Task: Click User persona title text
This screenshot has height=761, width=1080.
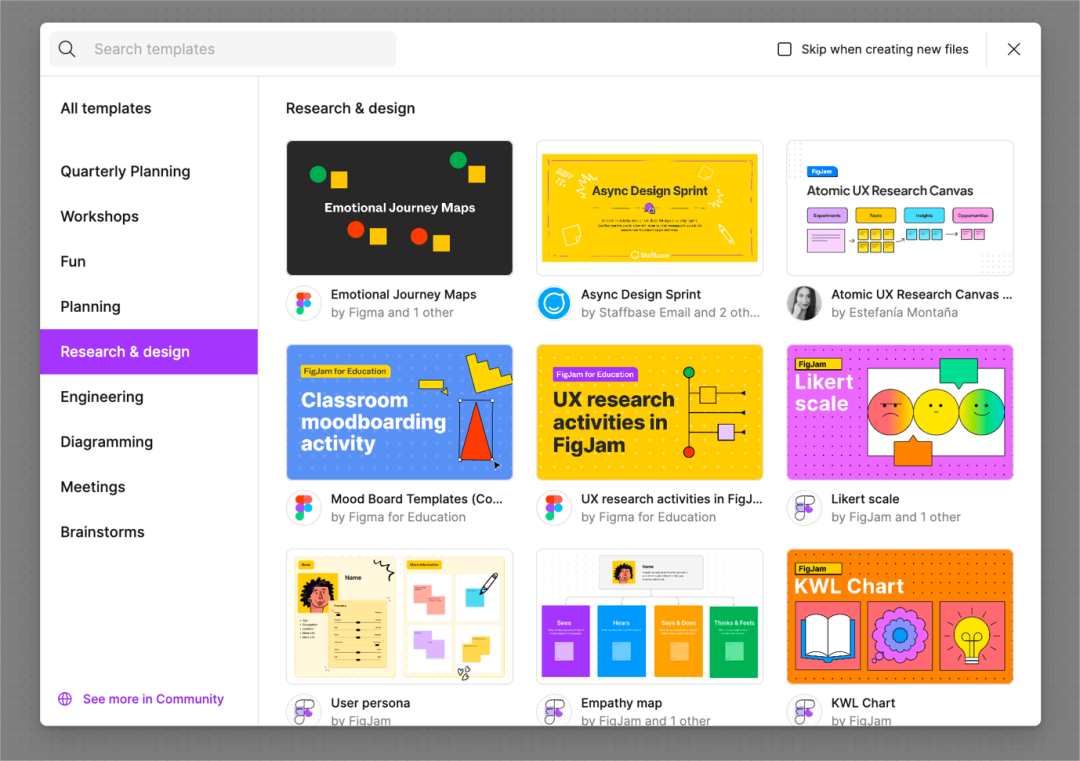Action: (371, 703)
